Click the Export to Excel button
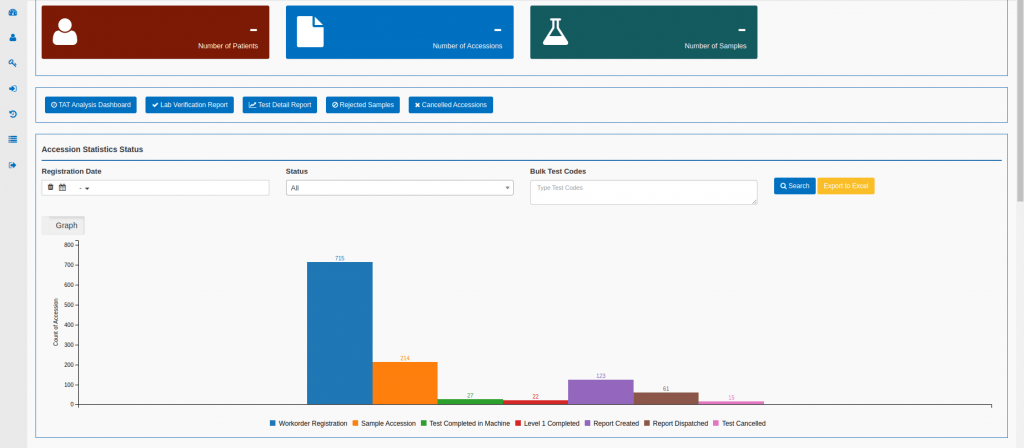 (845, 186)
